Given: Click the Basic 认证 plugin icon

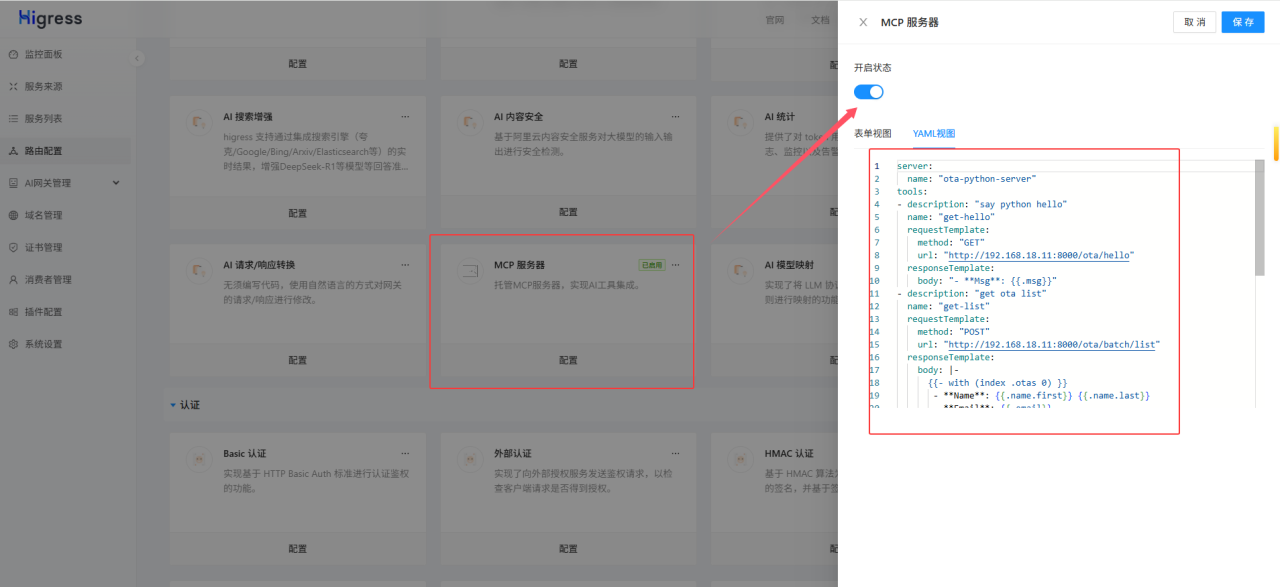Looking at the screenshot, I should point(198,459).
